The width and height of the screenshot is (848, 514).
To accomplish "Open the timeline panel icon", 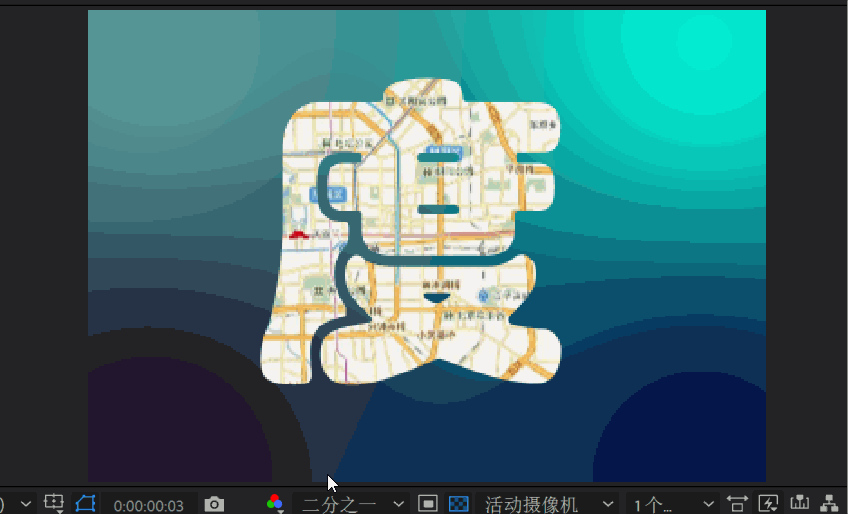I will click(x=799, y=503).
